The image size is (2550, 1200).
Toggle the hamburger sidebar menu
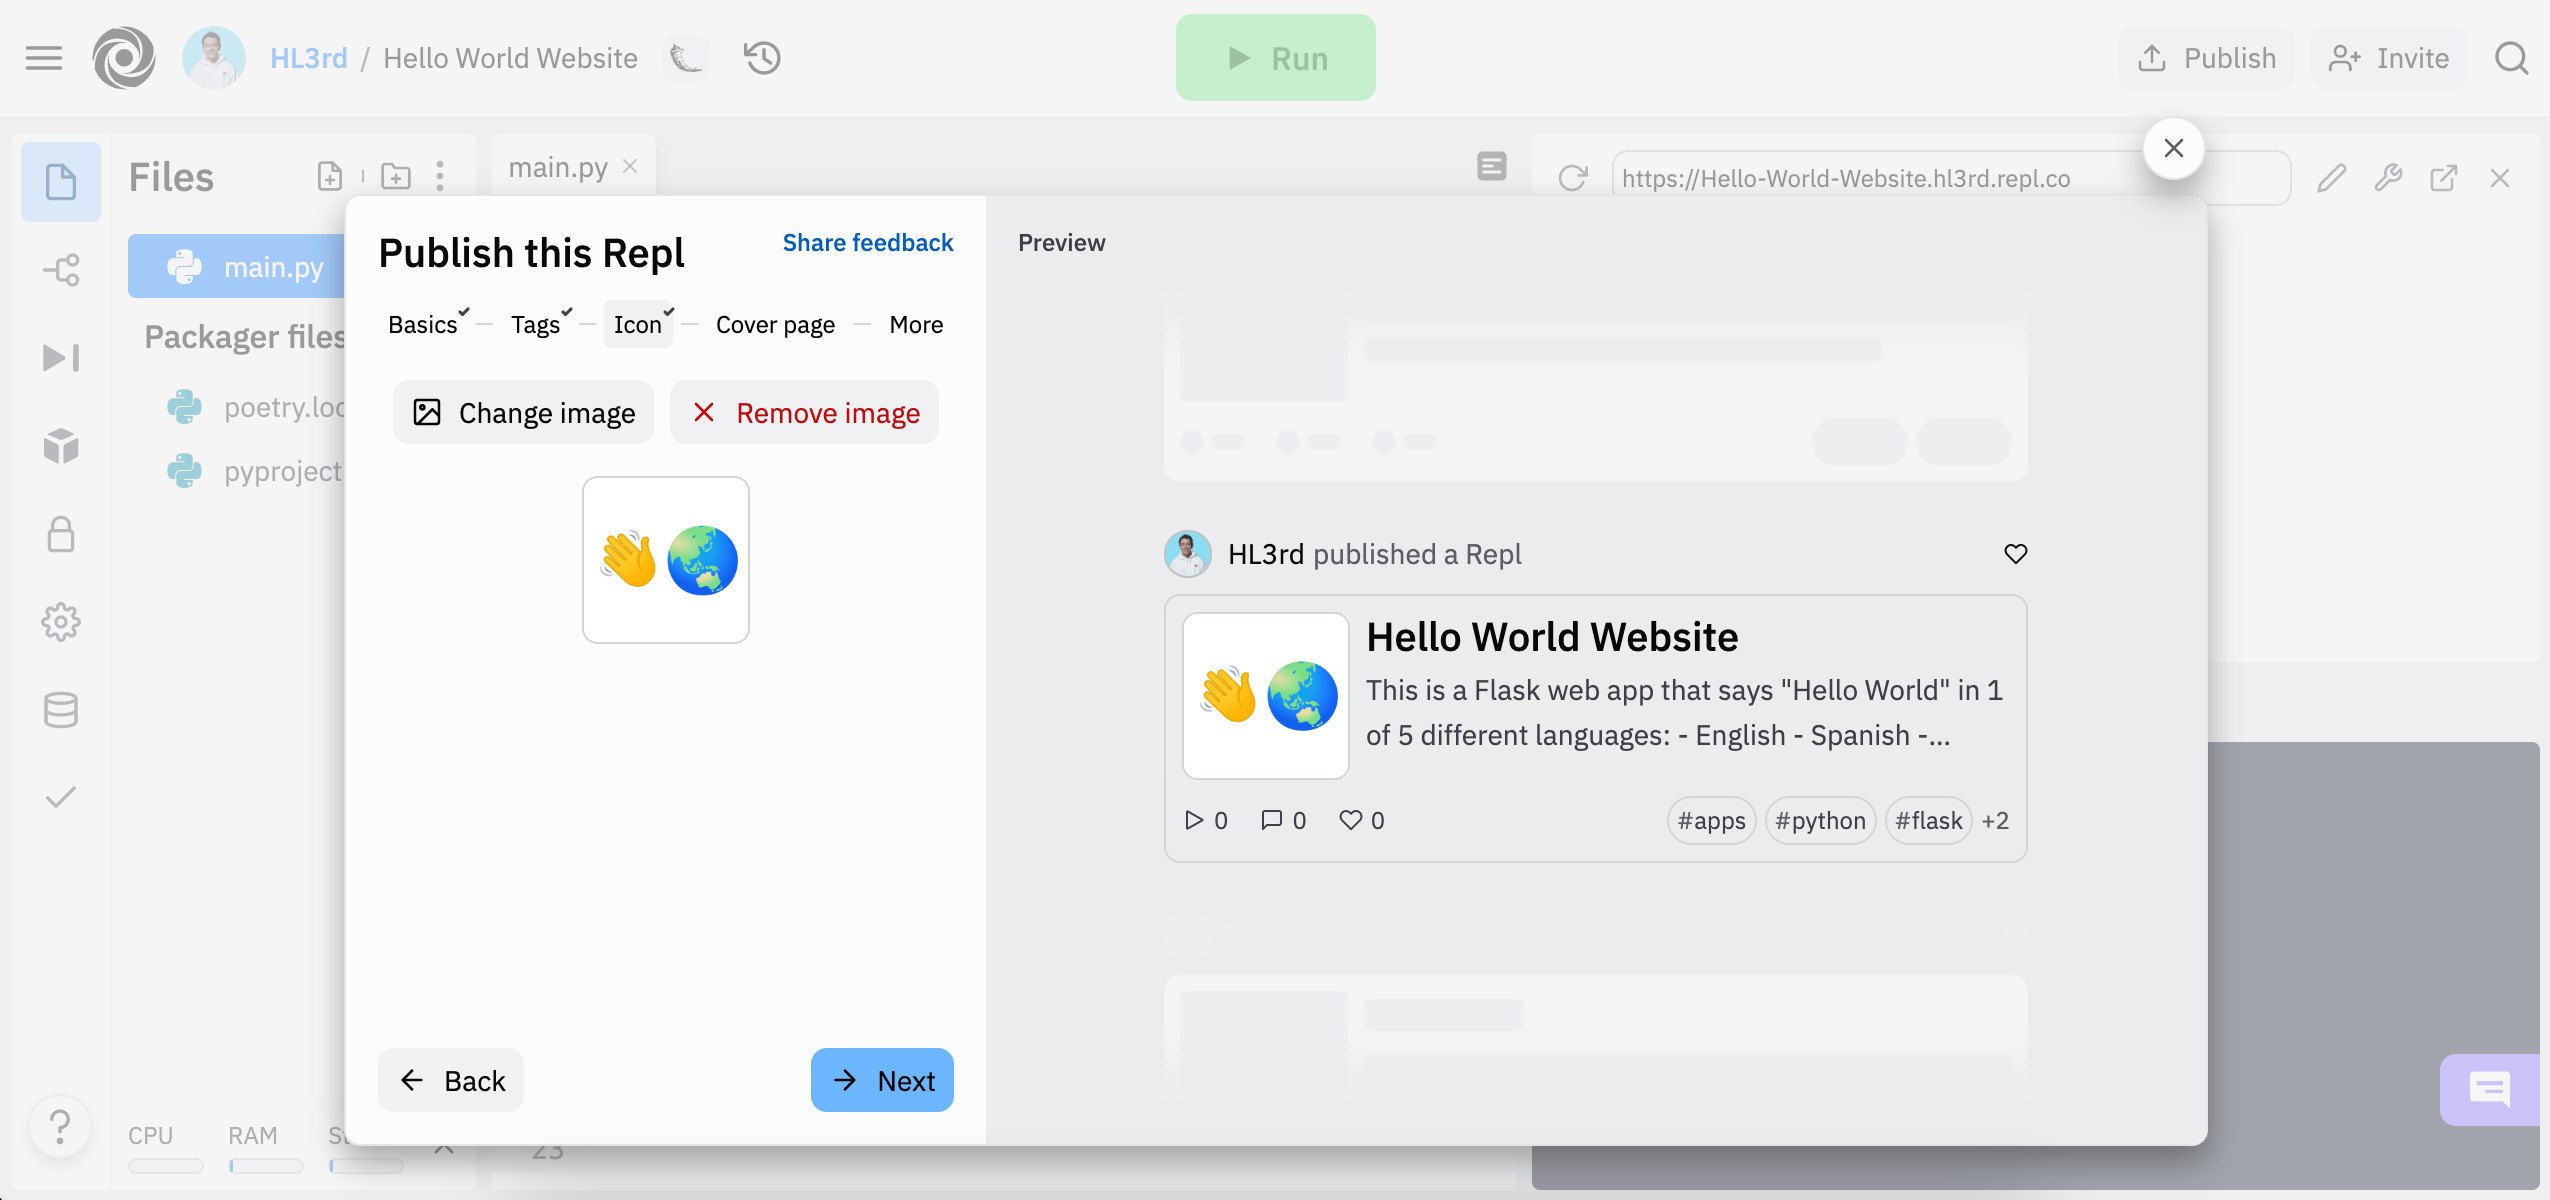coord(44,58)
